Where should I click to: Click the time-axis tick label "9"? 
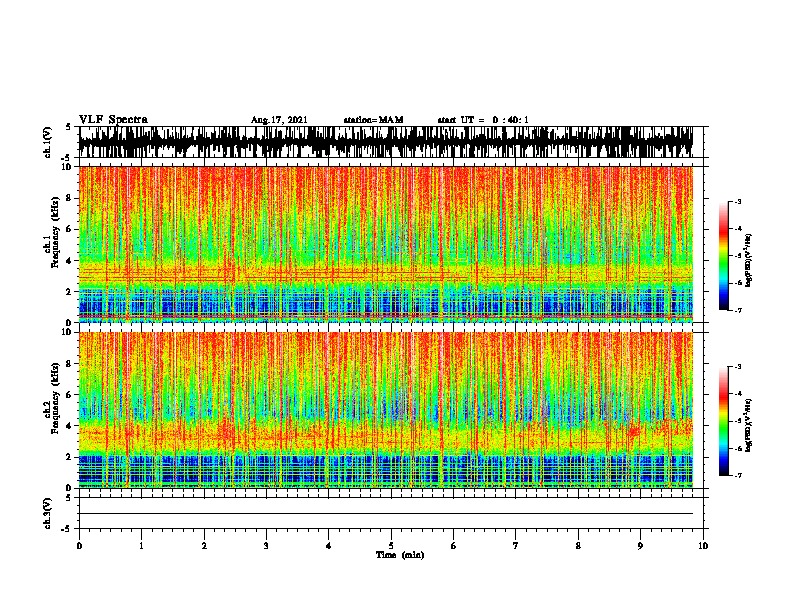coord(640,546)
